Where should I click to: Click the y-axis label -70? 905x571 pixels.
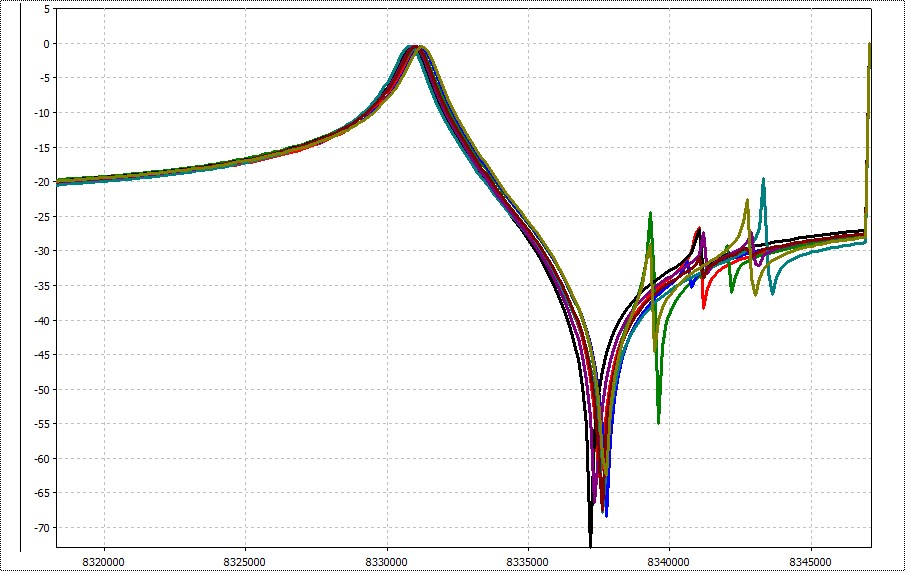(40, 528)
